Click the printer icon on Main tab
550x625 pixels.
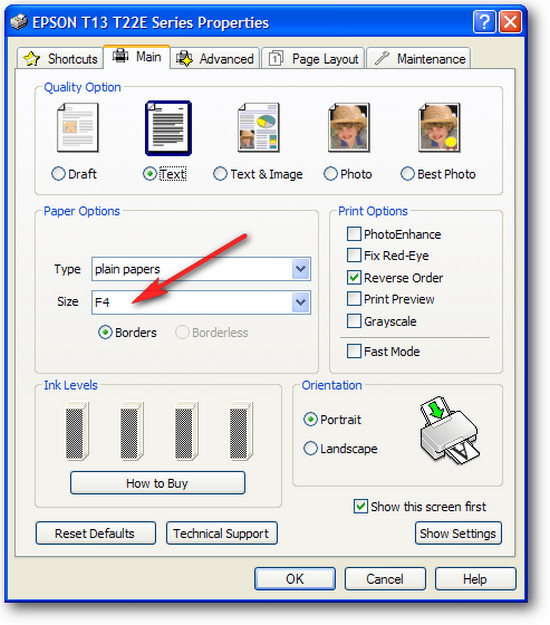(120, 56)
